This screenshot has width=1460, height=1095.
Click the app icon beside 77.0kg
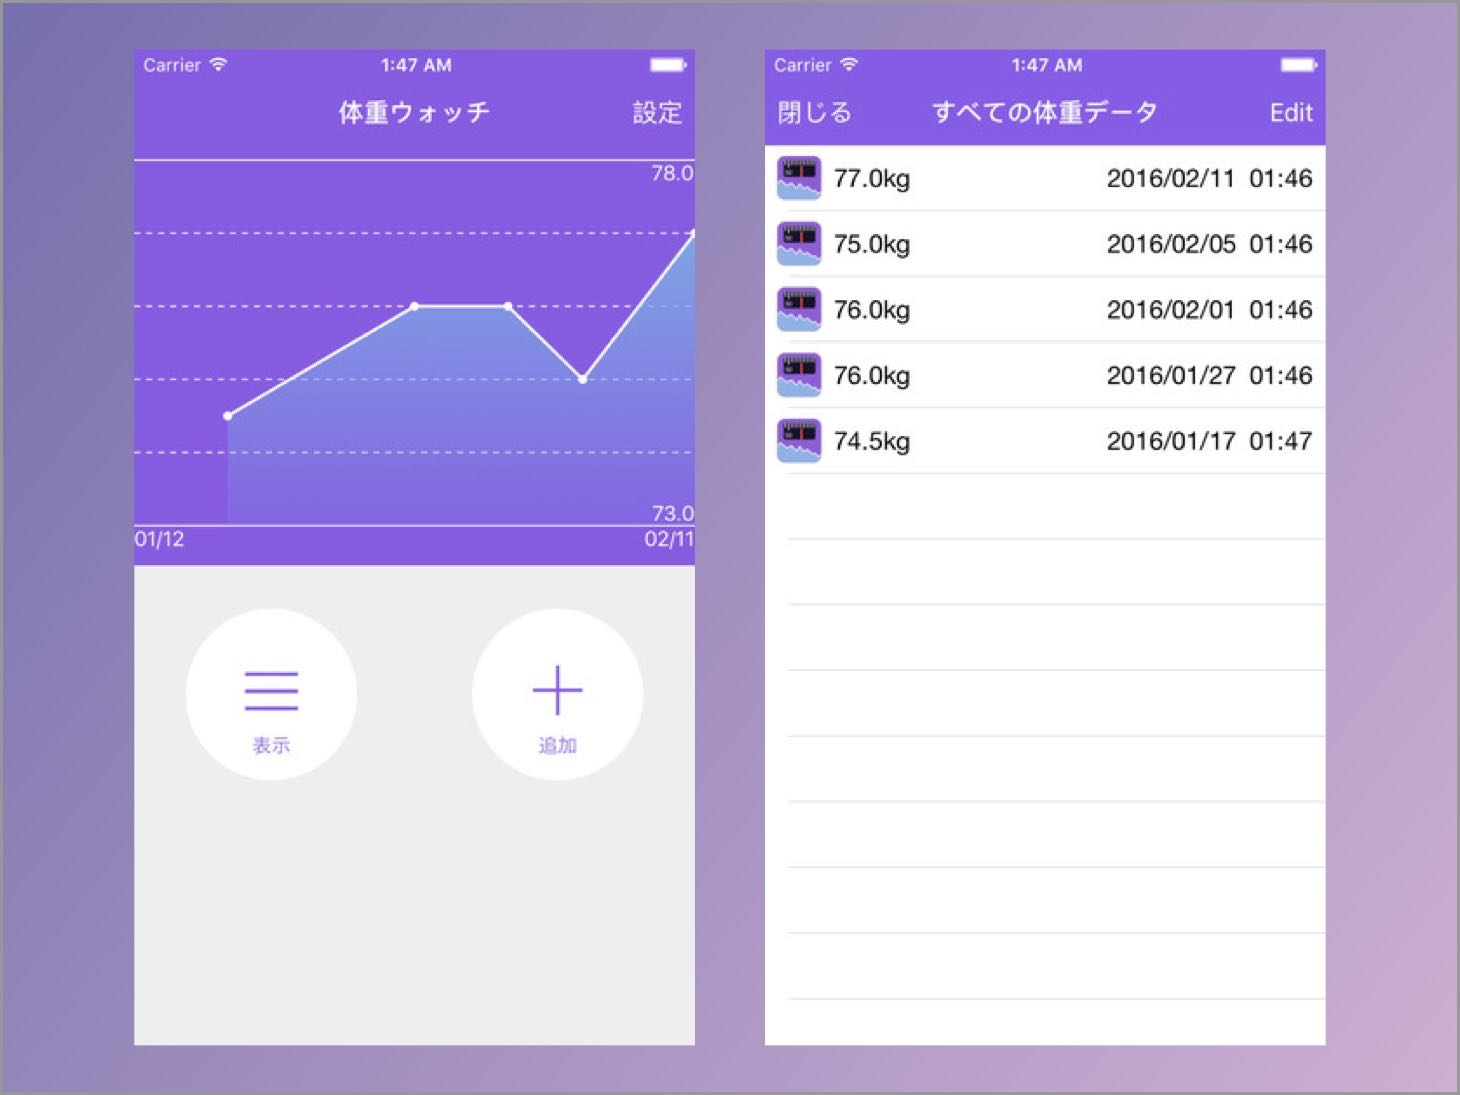point(799,178)
